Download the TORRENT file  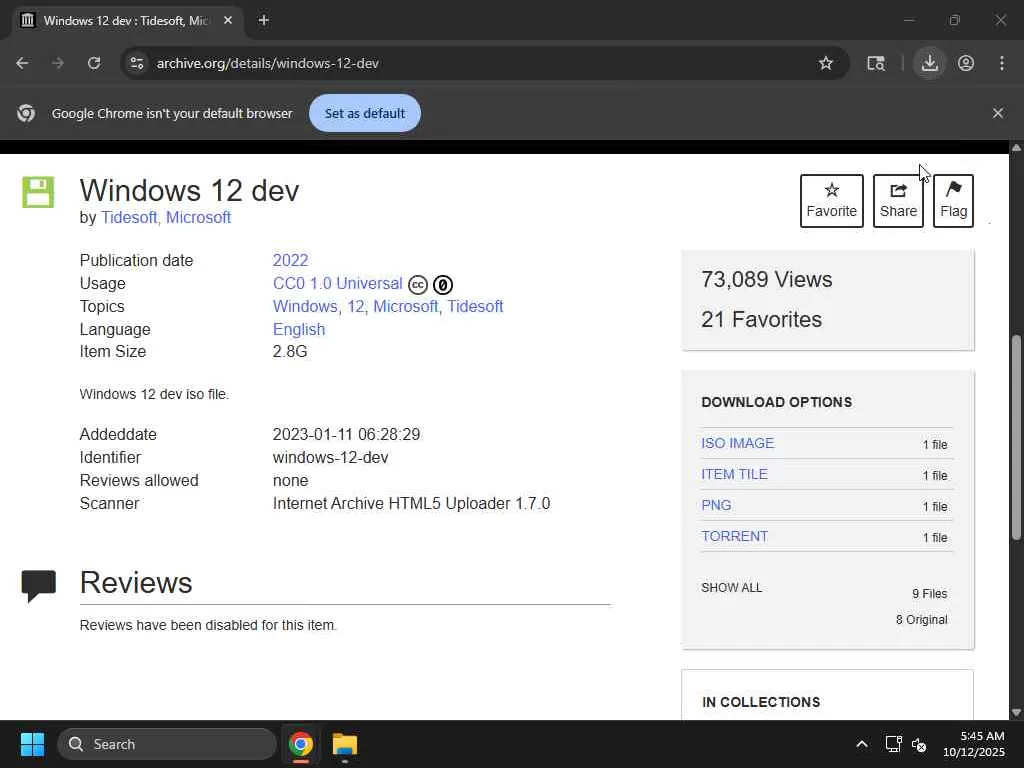coord(735,536)
